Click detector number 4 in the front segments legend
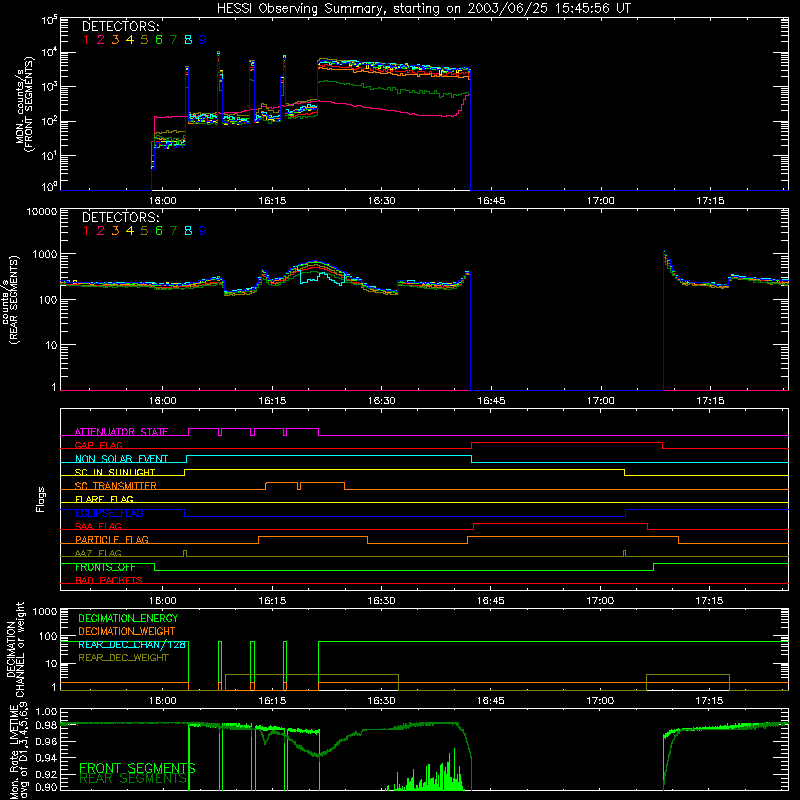800x800 pixels. [x=130, y=40]
